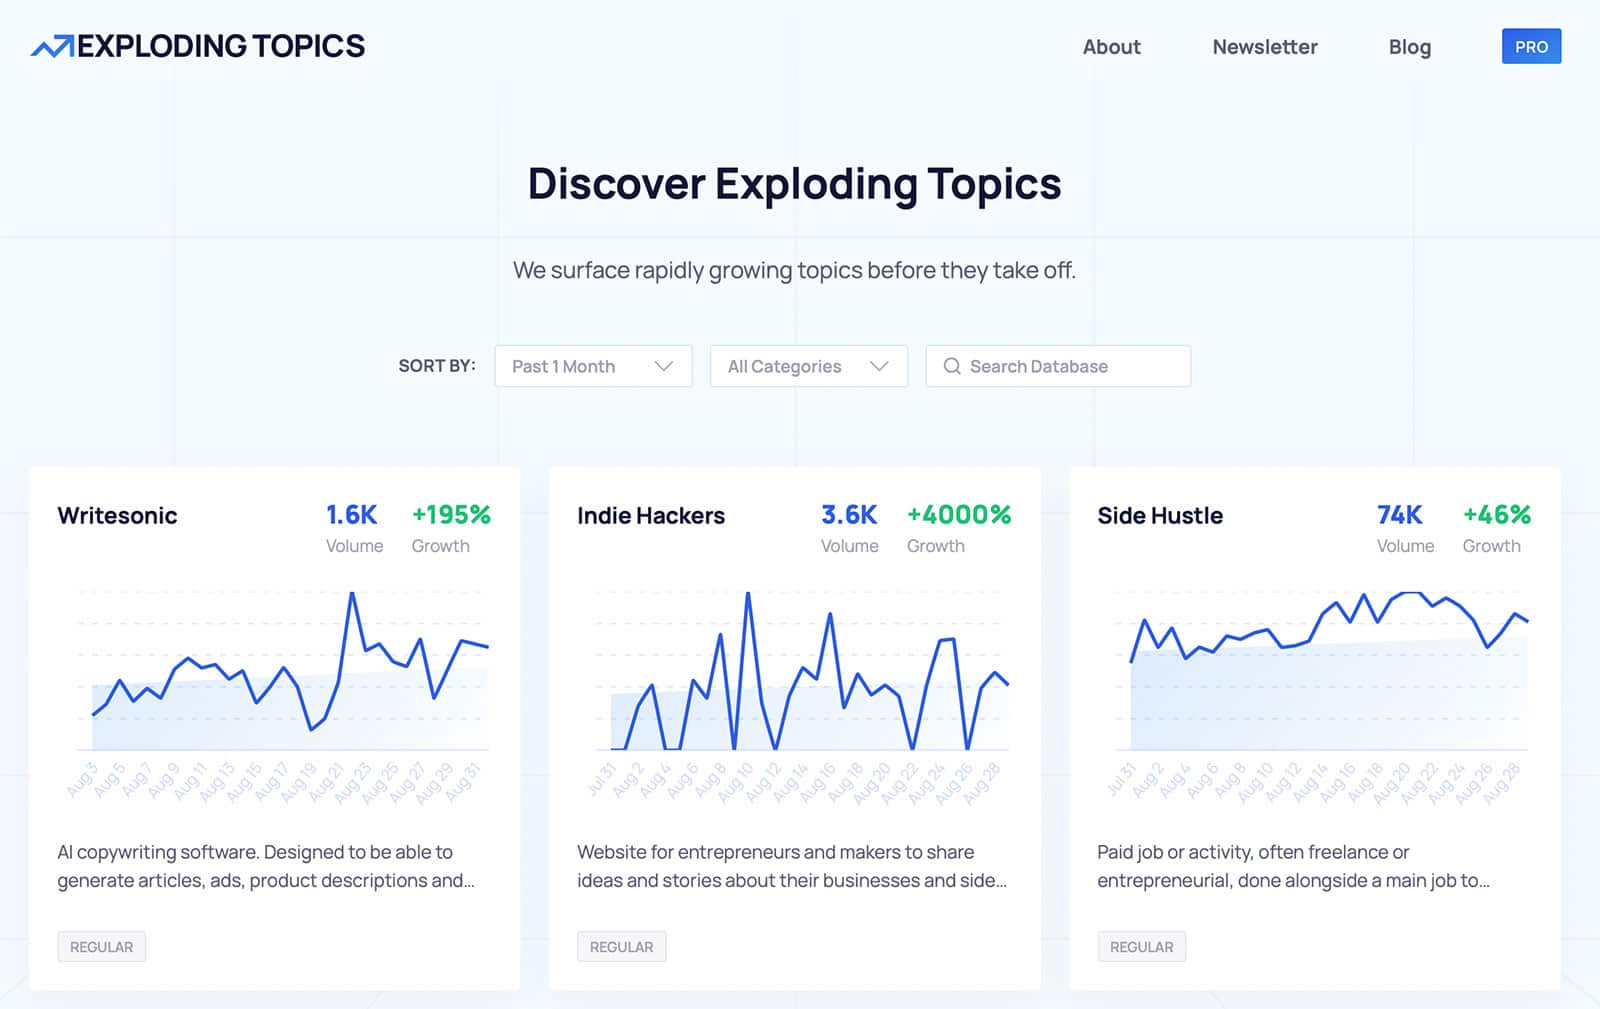This screenshot has height=1009, width=1600.
Task: Open the Blog link
Action: pos(1409,47)
